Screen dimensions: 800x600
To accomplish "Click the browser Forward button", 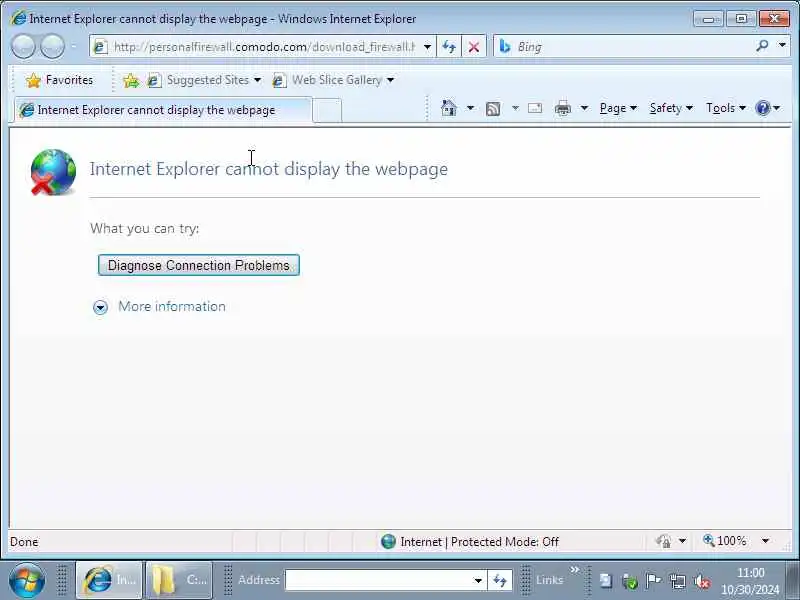I will tap(52, 47).
